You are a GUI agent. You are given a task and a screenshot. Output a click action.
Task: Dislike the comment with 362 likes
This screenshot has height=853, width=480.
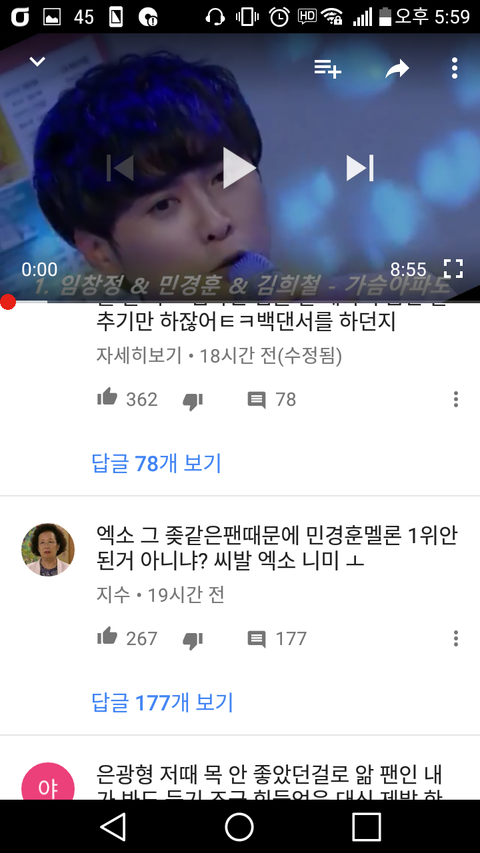click(192, 401)
